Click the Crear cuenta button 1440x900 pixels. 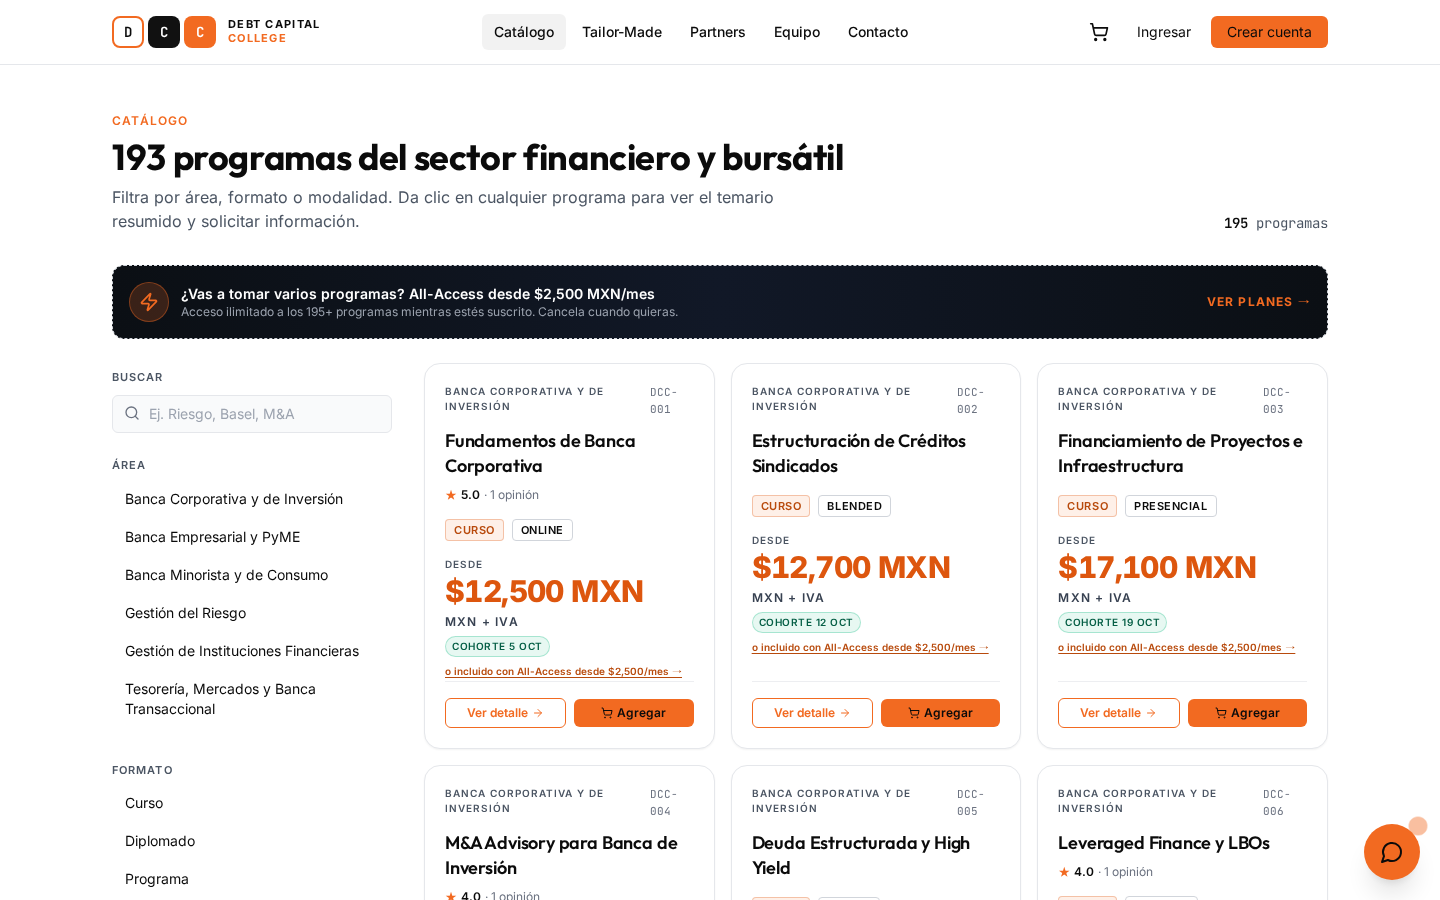tap(1269, 32)
